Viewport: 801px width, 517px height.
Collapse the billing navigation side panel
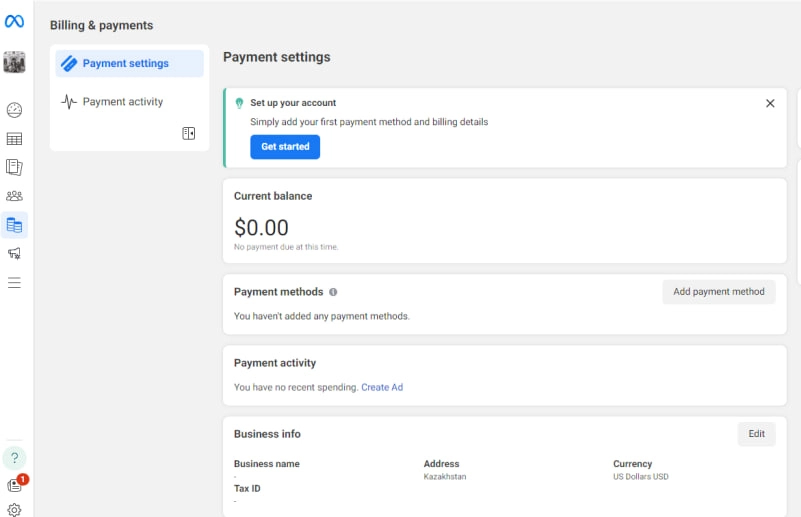[189, 133]
